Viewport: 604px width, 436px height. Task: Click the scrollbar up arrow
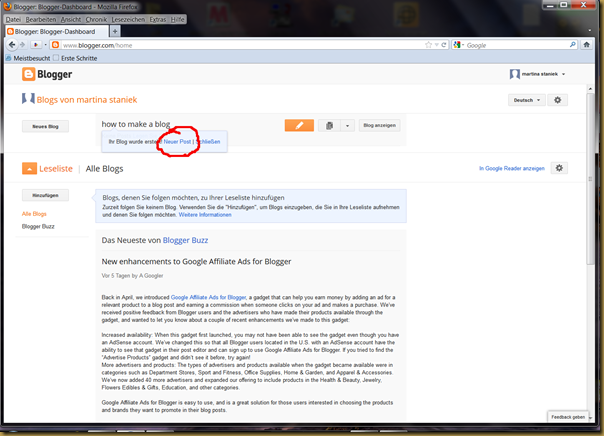tap(590, 89)
